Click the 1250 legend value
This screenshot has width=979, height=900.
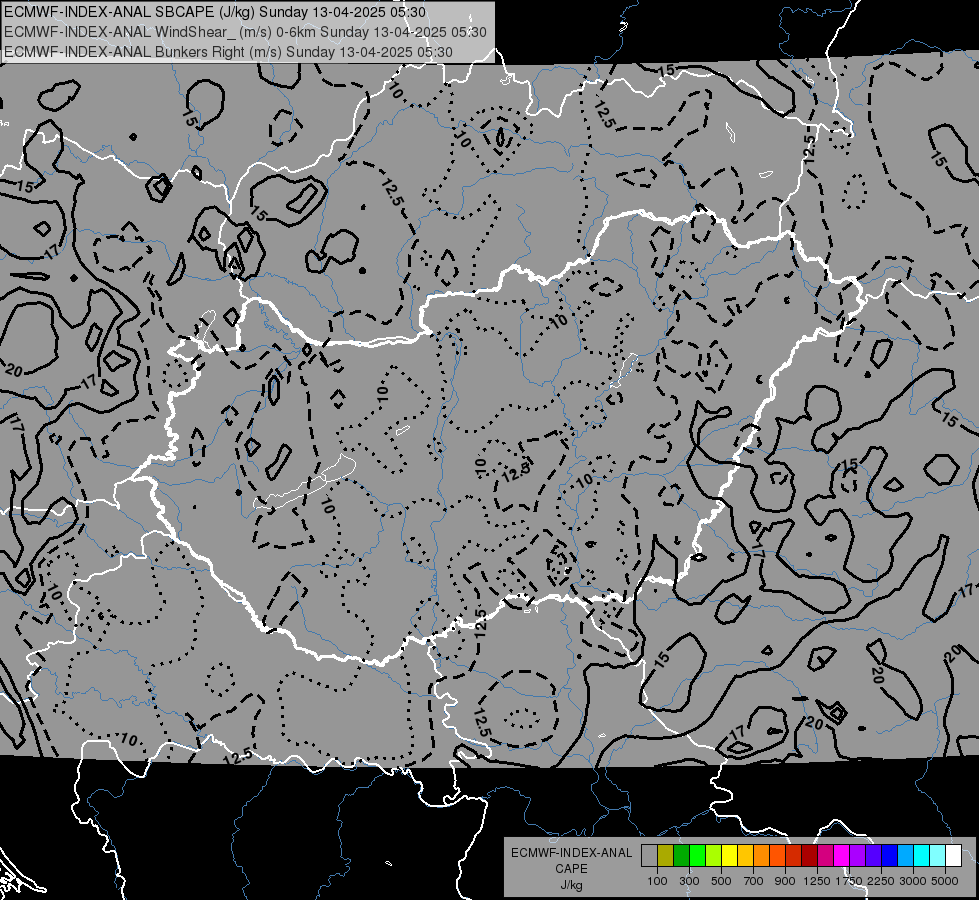[x=817, y=881]
